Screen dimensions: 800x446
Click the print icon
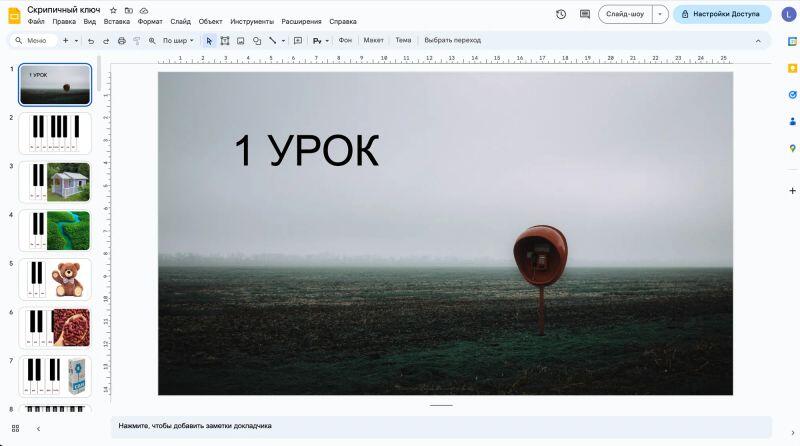point(122,41)
